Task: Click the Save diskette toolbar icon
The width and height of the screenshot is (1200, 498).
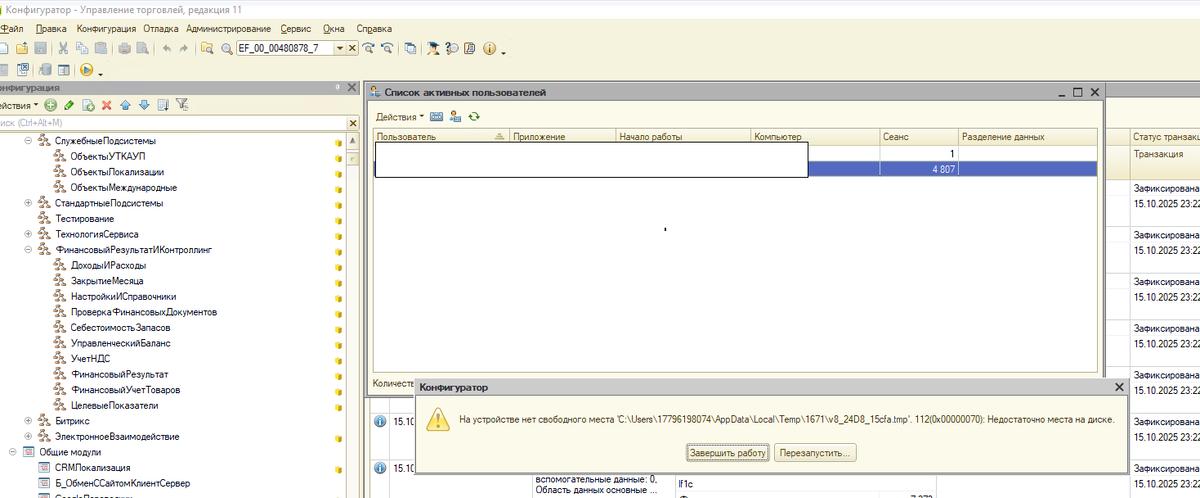Action: pyautogui.click(x=40, y=48)
